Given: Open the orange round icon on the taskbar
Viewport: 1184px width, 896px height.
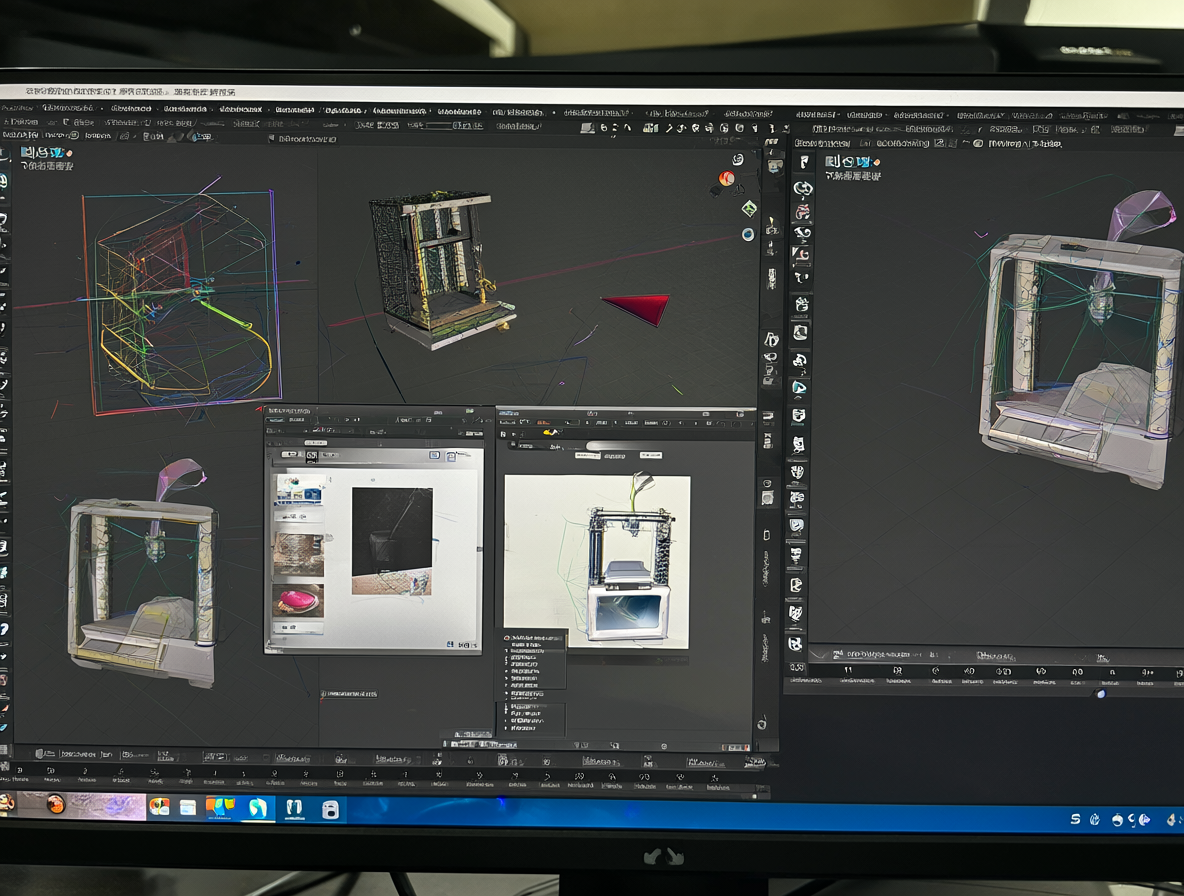Looking at the screenshot, I should pos(56,805).
